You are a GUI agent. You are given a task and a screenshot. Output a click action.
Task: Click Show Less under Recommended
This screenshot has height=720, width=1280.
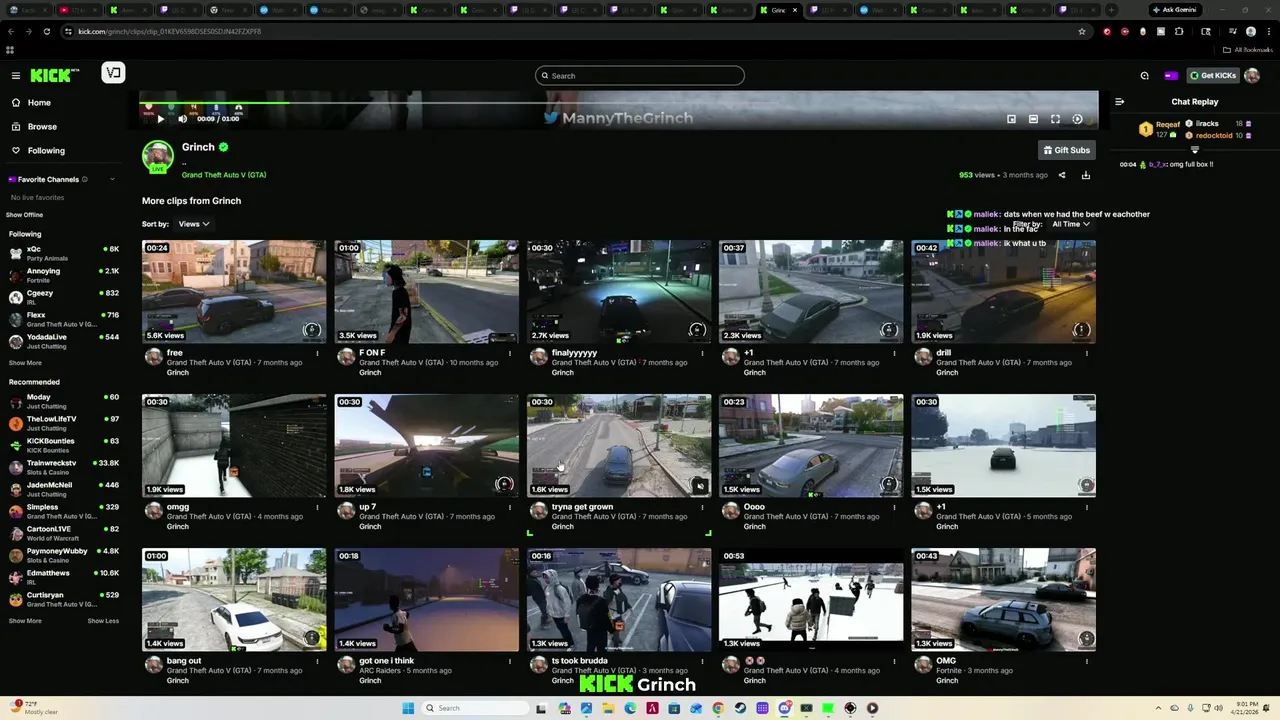point(103,621)
